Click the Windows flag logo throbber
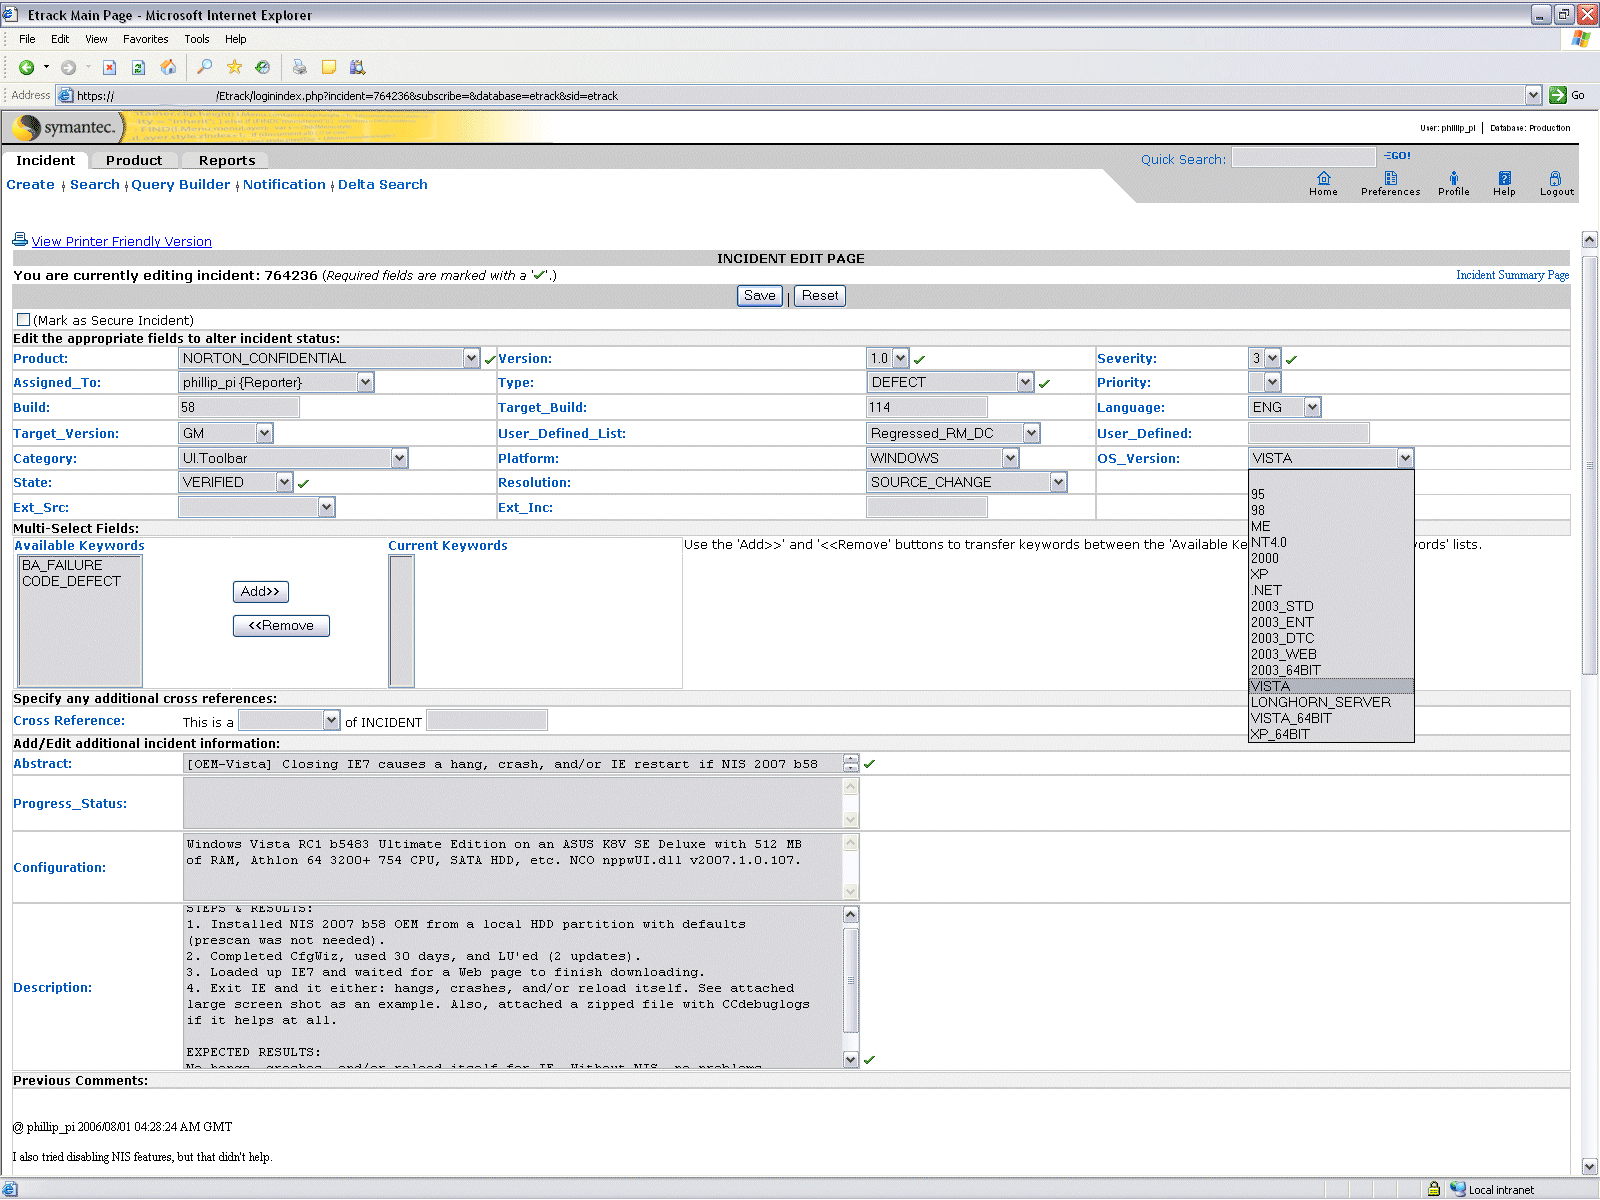The width and height of the screenshot is (1600, 1200). pos(1580,39)
